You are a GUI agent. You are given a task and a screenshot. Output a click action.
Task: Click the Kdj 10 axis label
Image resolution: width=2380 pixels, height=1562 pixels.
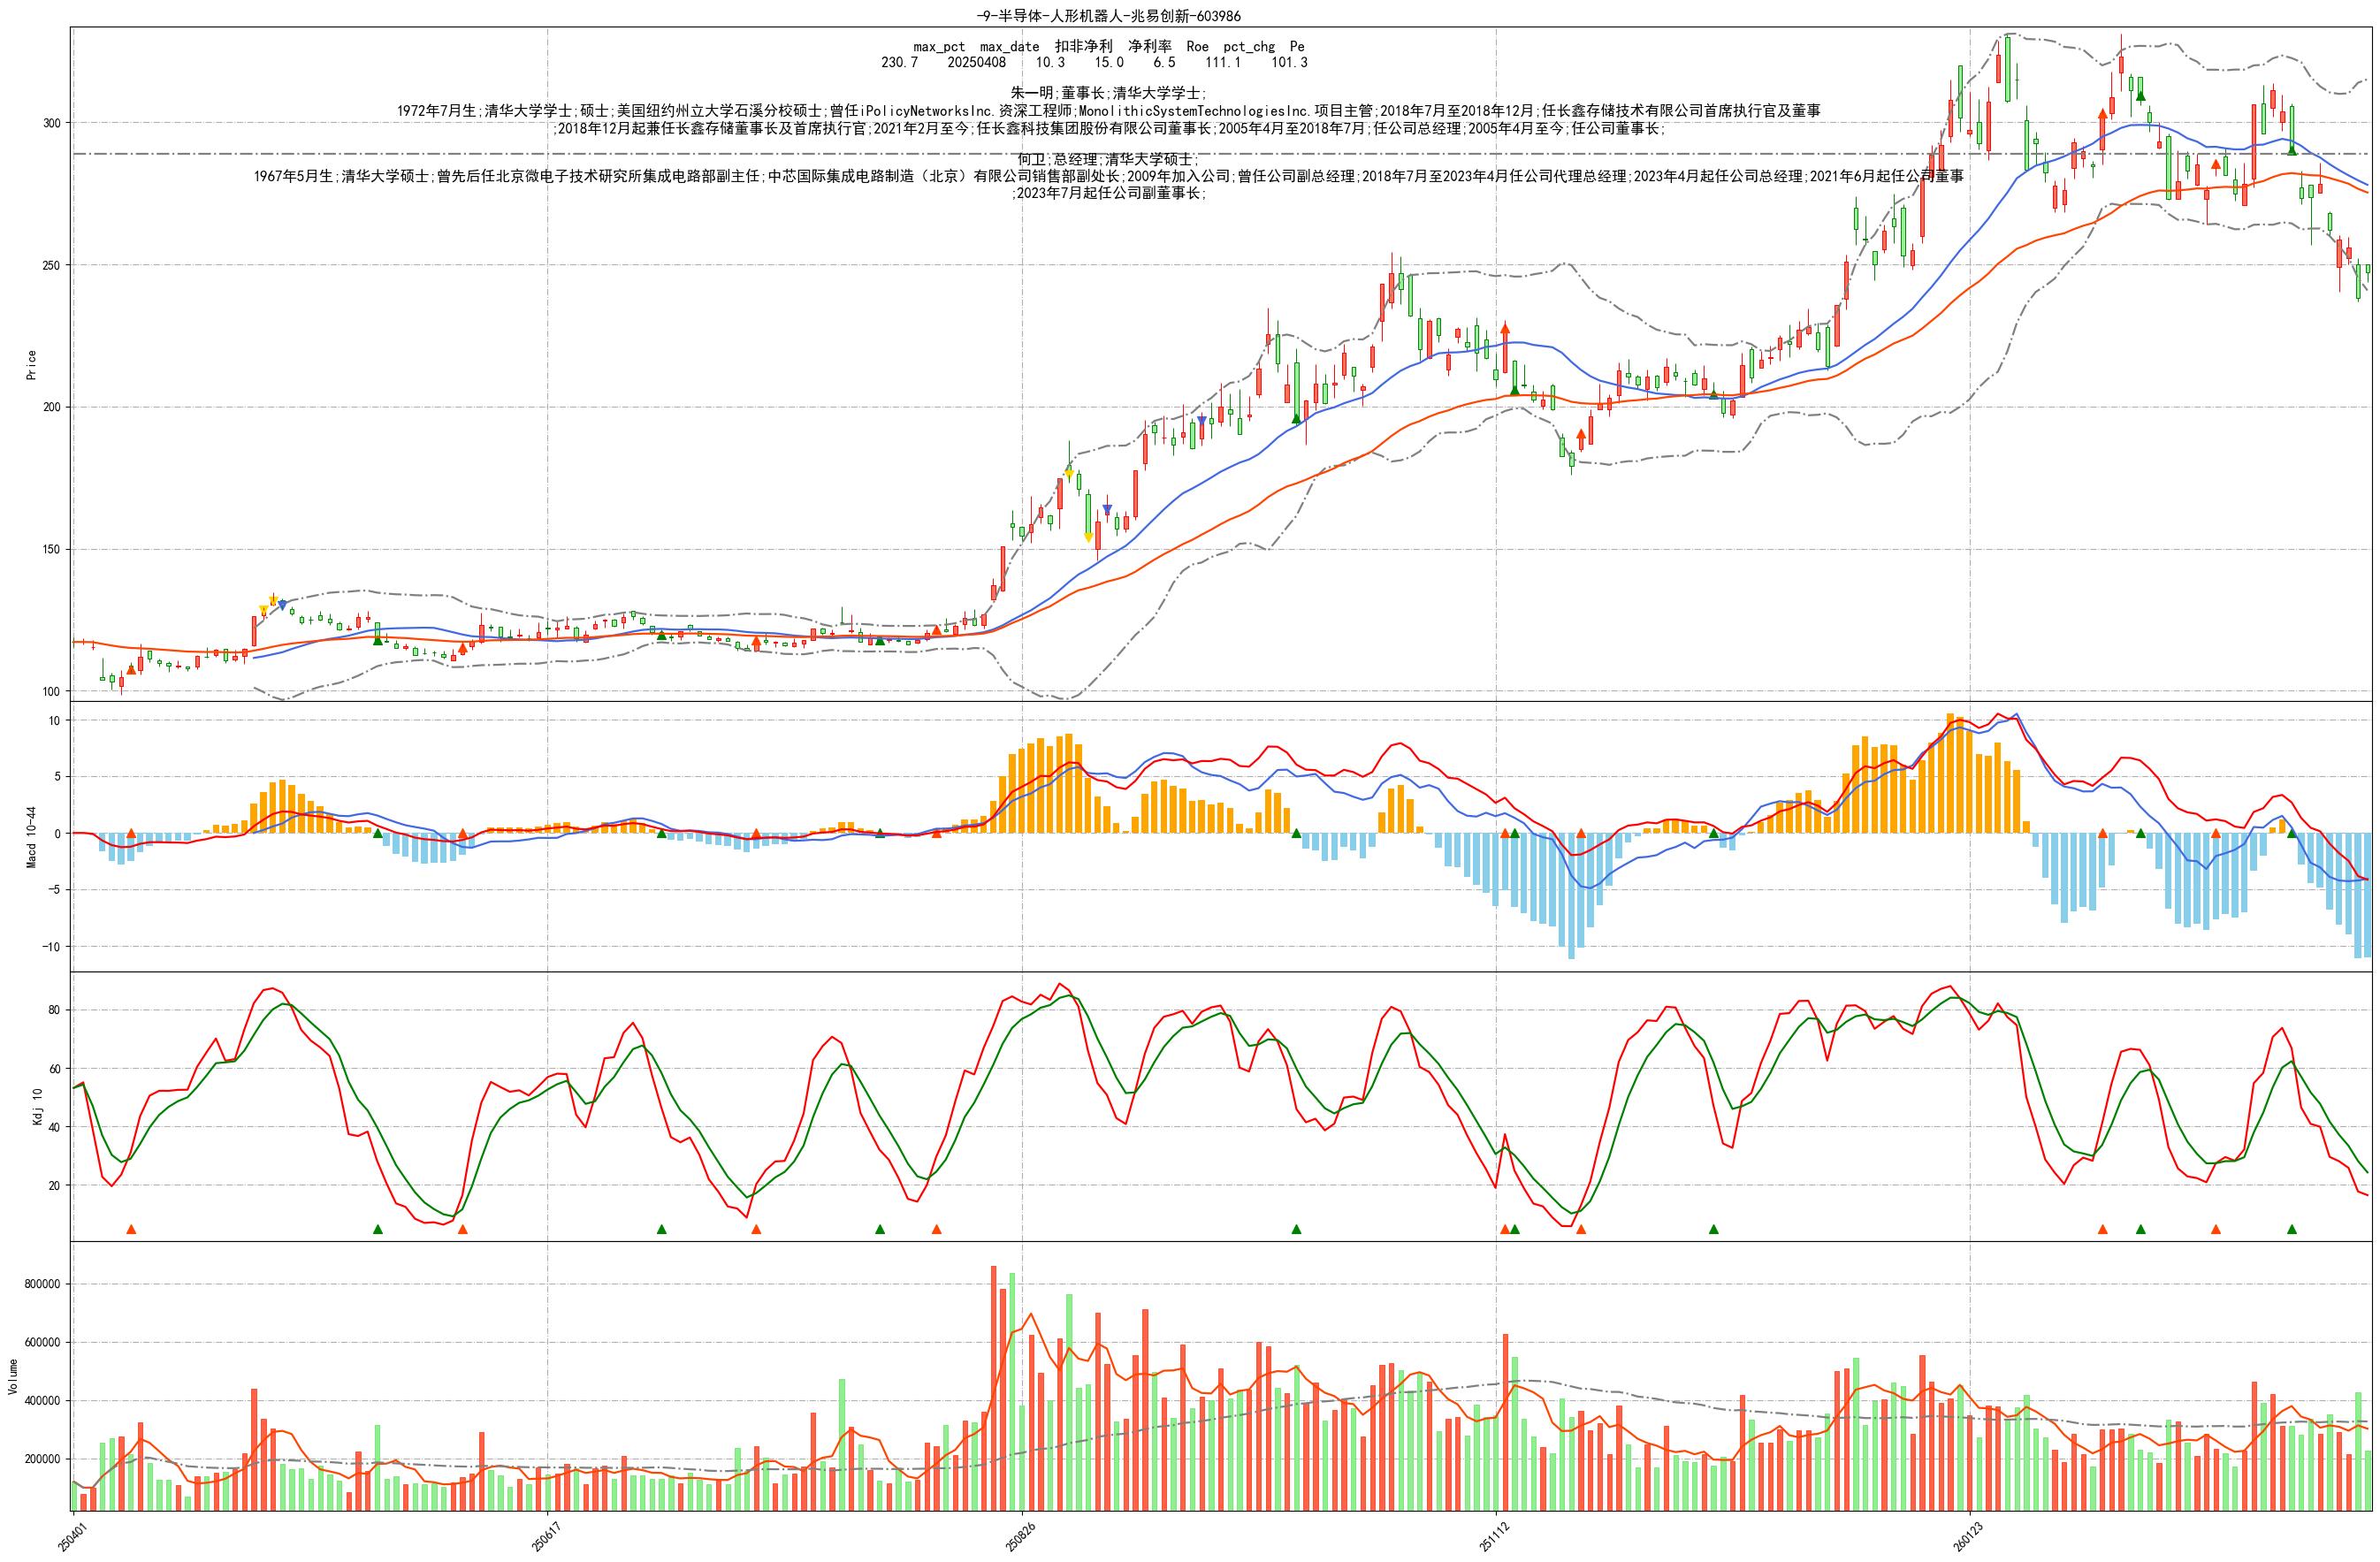pyautogui.click(x=38, y=1107)
